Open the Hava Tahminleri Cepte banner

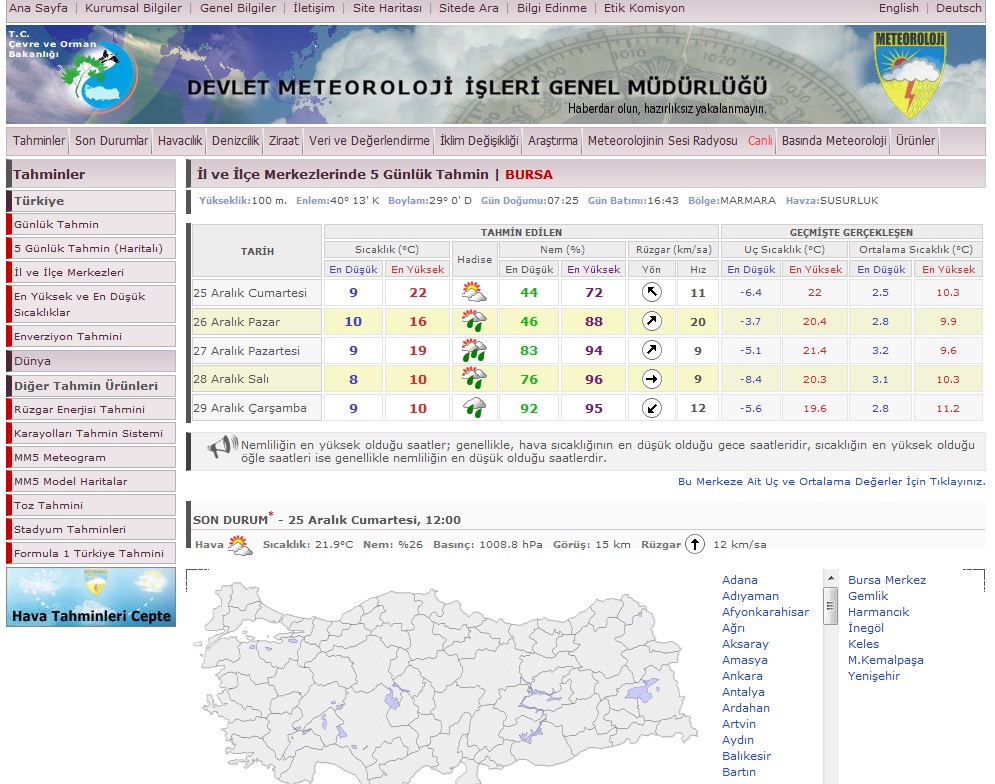pyautogui.click(x=91, y=597)
